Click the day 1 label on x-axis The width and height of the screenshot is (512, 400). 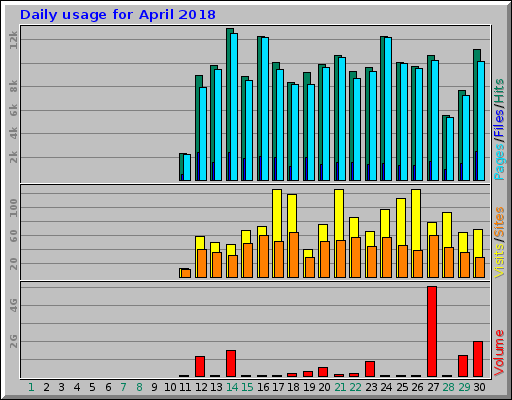(31, 387)
